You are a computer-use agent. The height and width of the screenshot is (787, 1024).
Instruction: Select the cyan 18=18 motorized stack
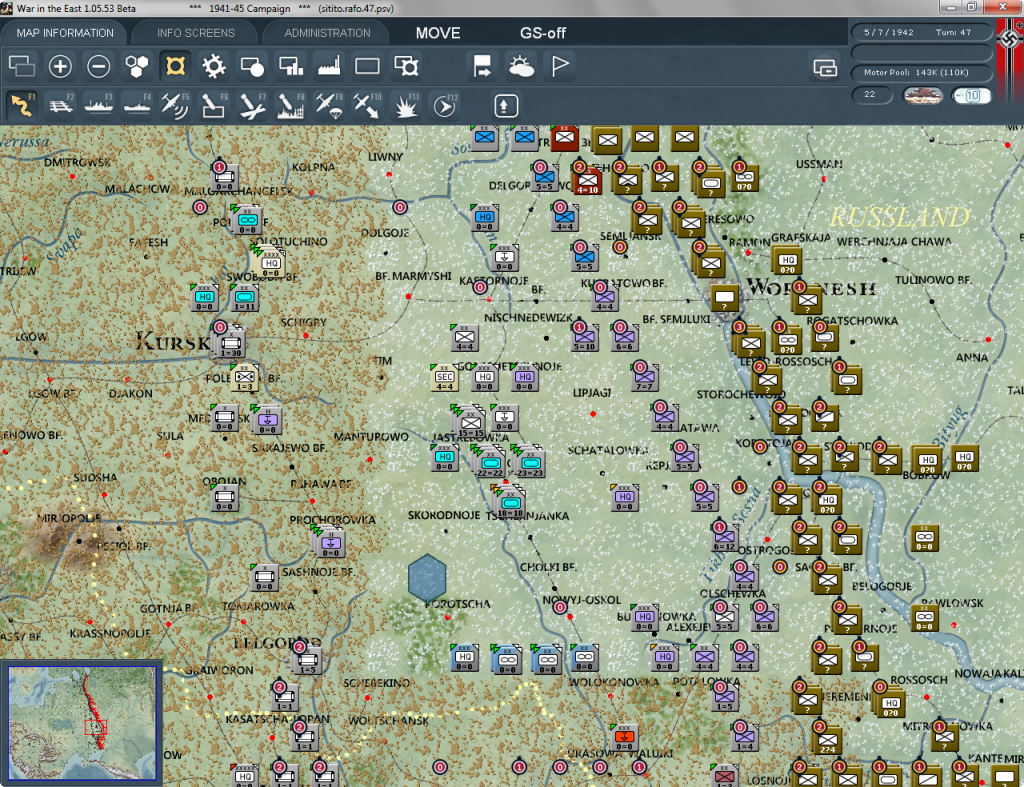click(x=511, y=503)
